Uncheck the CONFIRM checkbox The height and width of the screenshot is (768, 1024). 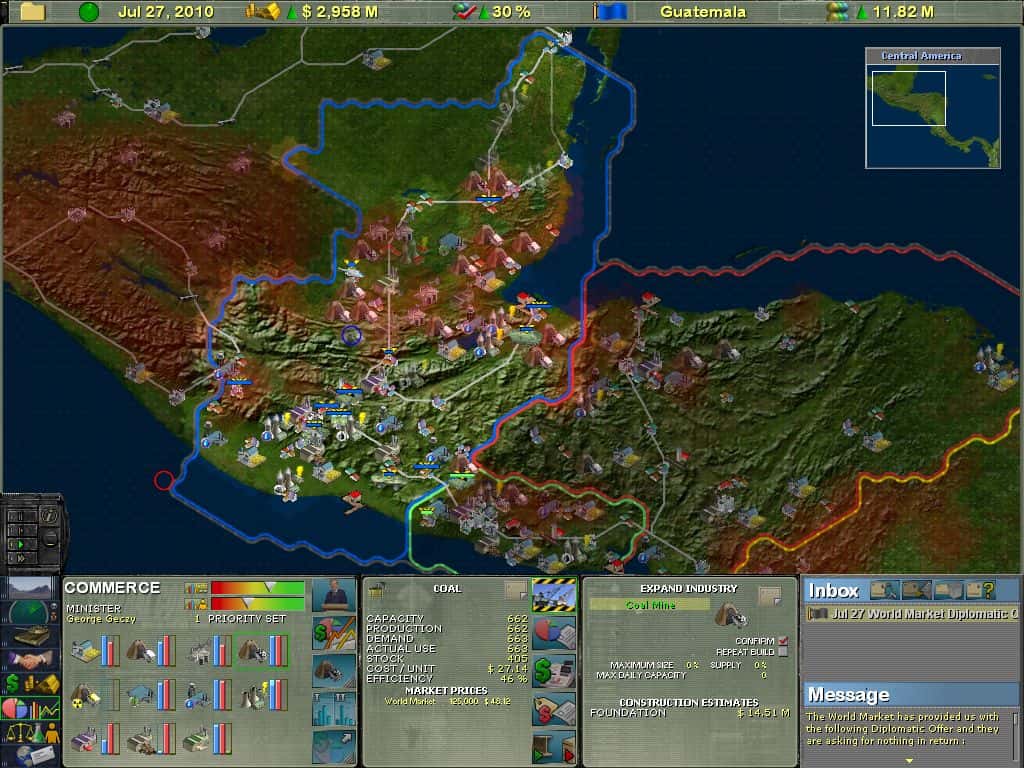pyautogui.click(x=783, y=641)
